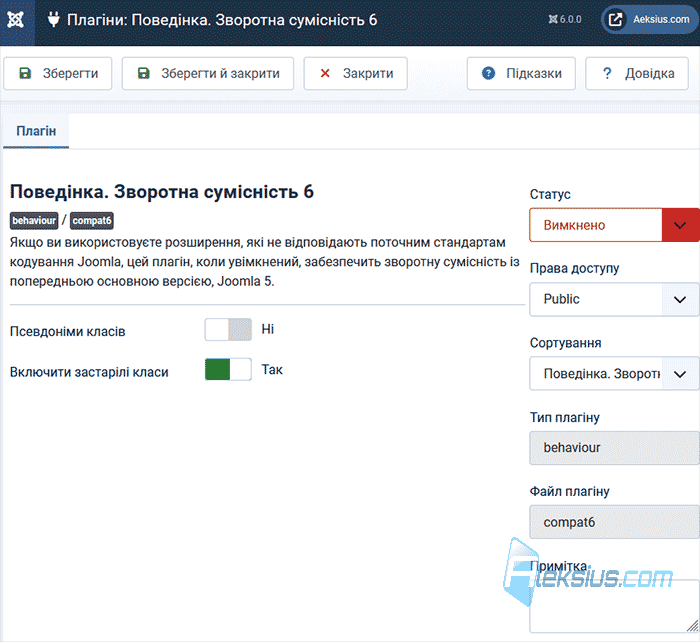Image resolution: width=700 pixels, height=642 pixels.
Task: Select the Плагін tab
Action: pos(36,131)
